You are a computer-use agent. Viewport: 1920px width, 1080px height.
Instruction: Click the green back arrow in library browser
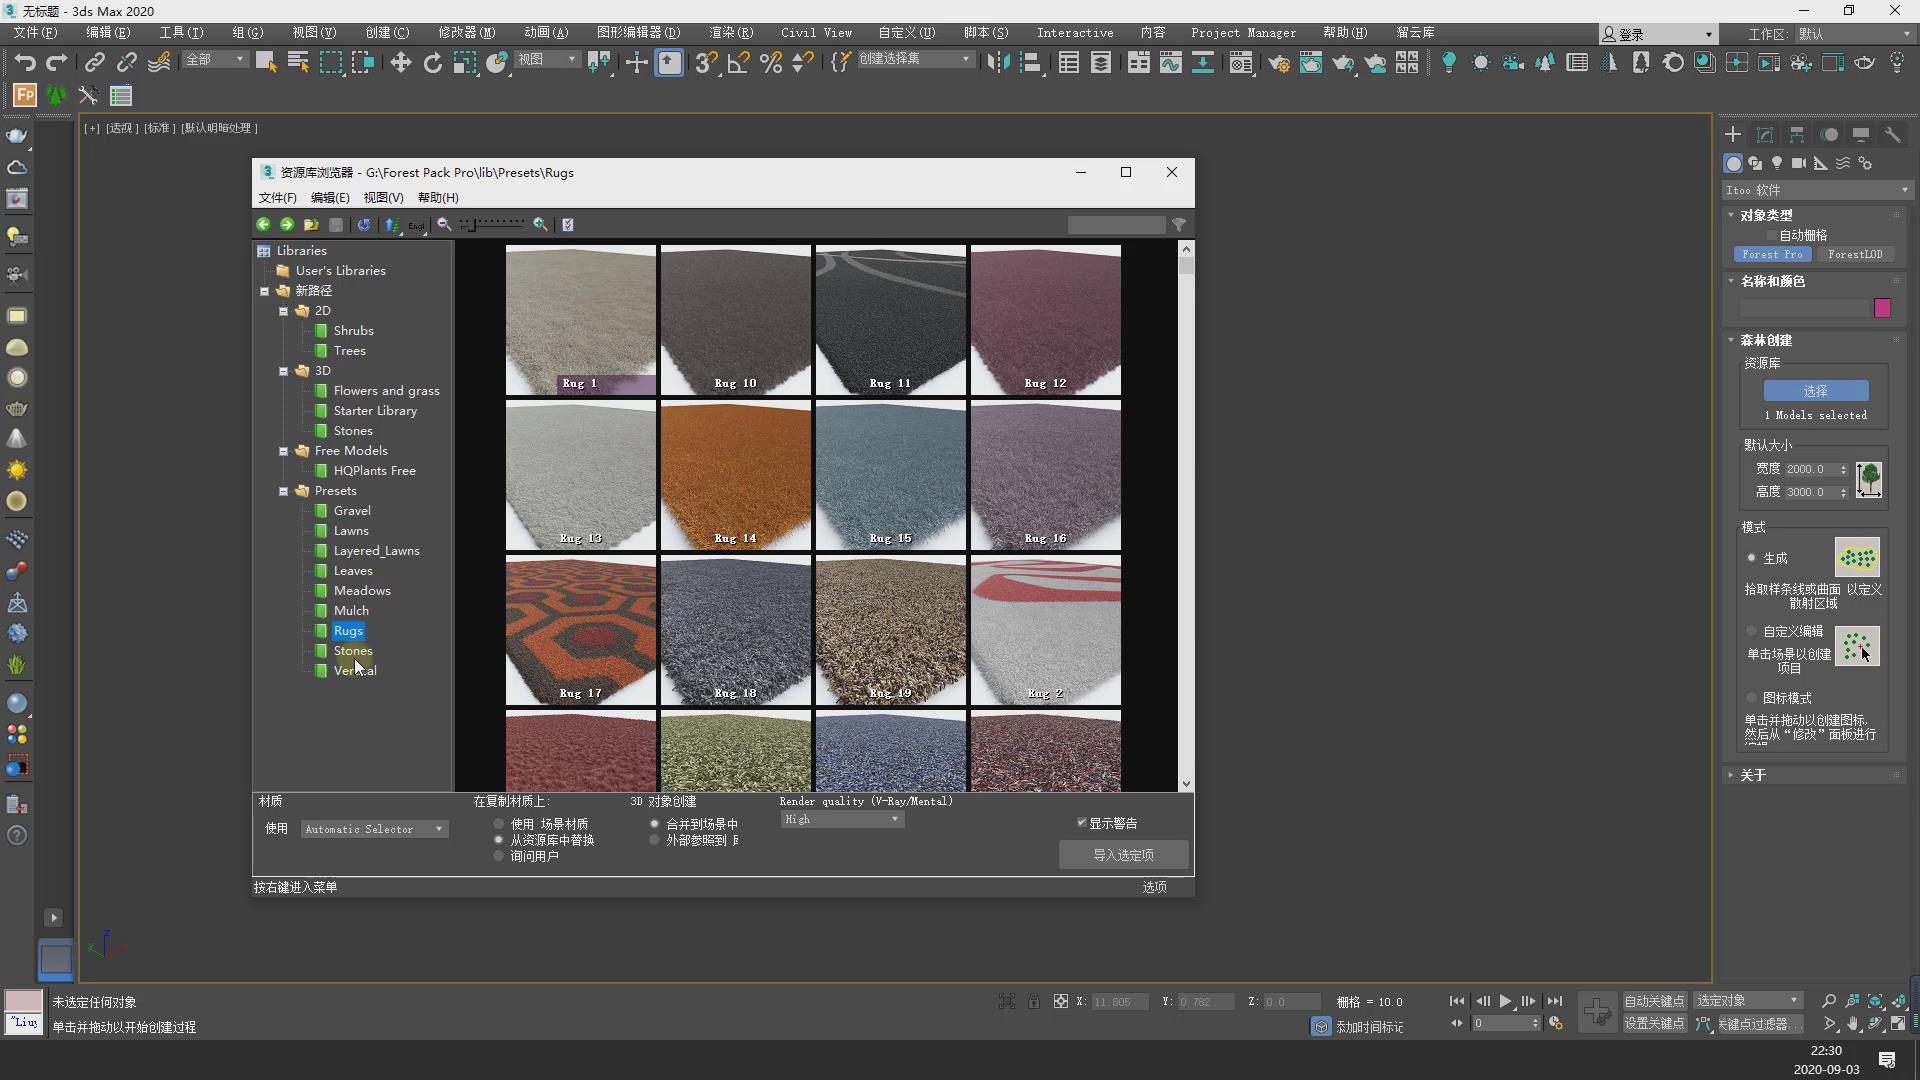point(263,225)
